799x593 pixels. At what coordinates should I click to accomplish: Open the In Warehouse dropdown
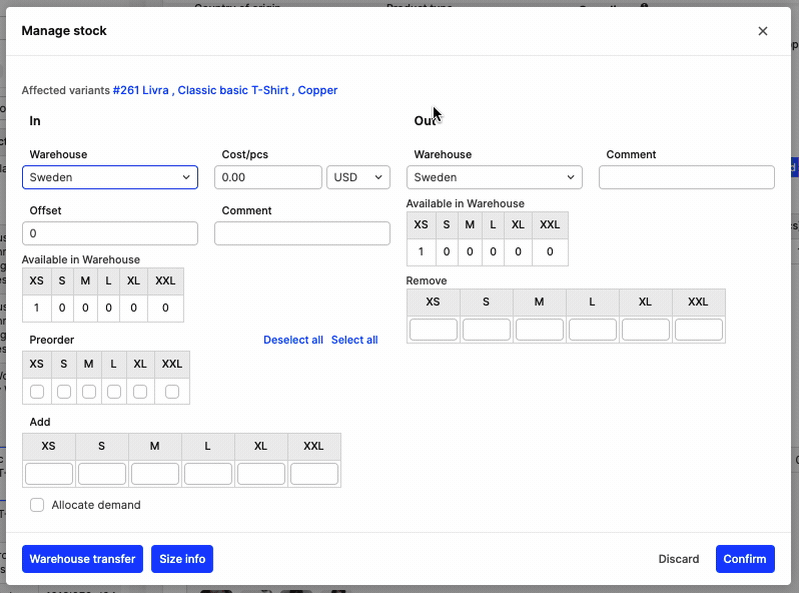(110, 177)
